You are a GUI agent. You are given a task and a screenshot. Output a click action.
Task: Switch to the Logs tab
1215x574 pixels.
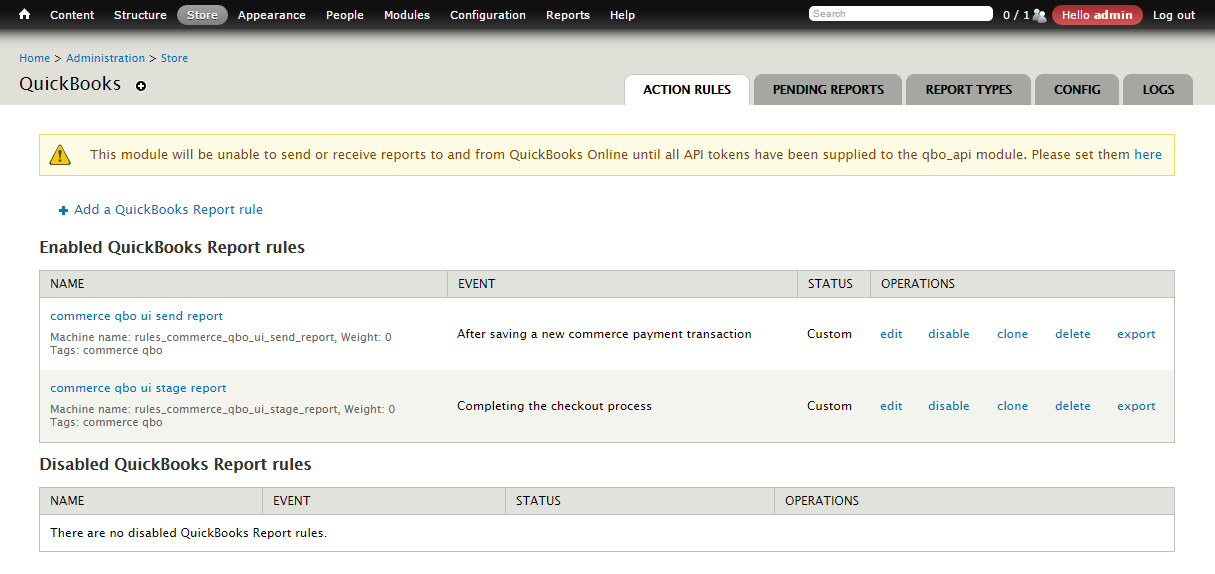[1158, 89]
